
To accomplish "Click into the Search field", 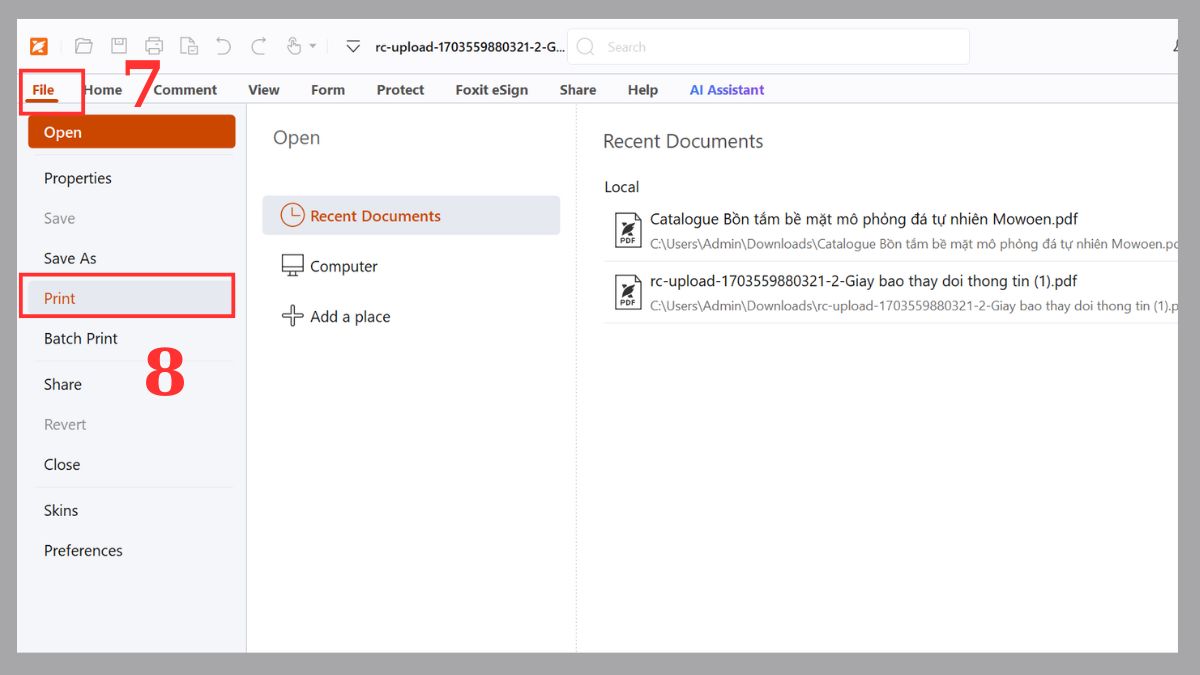I will tap(780, 46).
